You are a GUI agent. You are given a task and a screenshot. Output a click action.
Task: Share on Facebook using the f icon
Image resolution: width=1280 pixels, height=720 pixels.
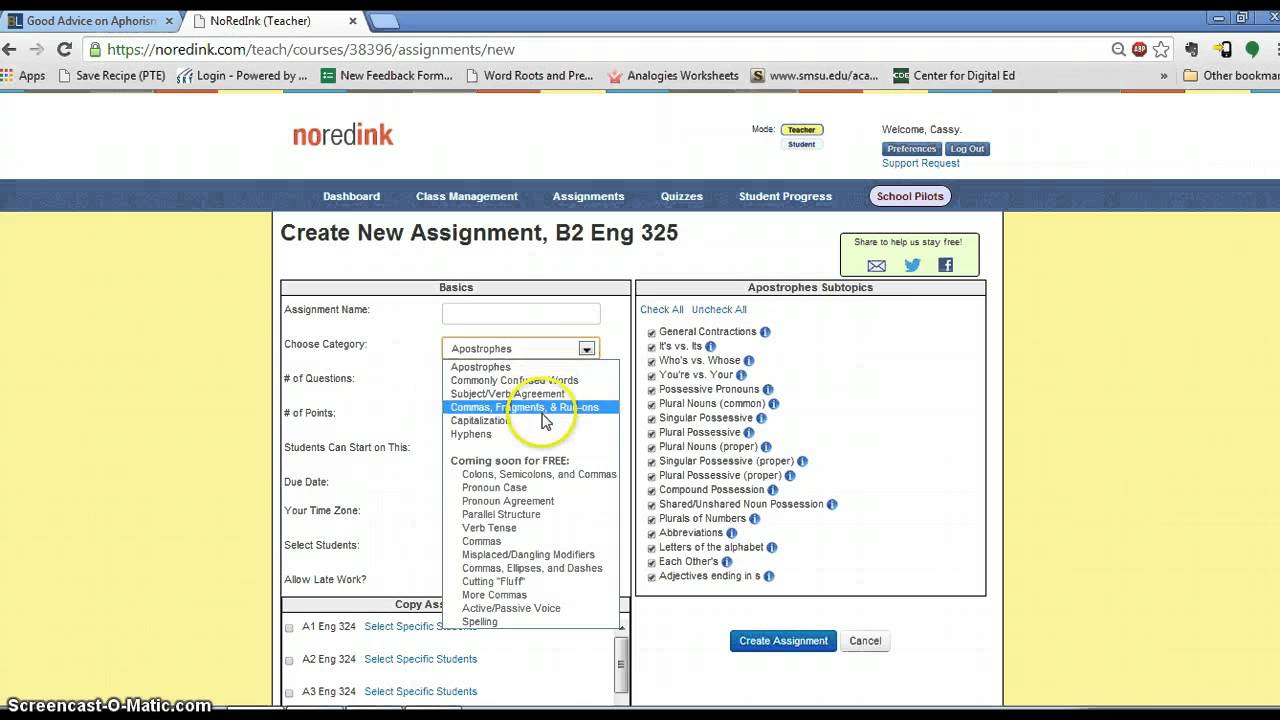(945, 265)
